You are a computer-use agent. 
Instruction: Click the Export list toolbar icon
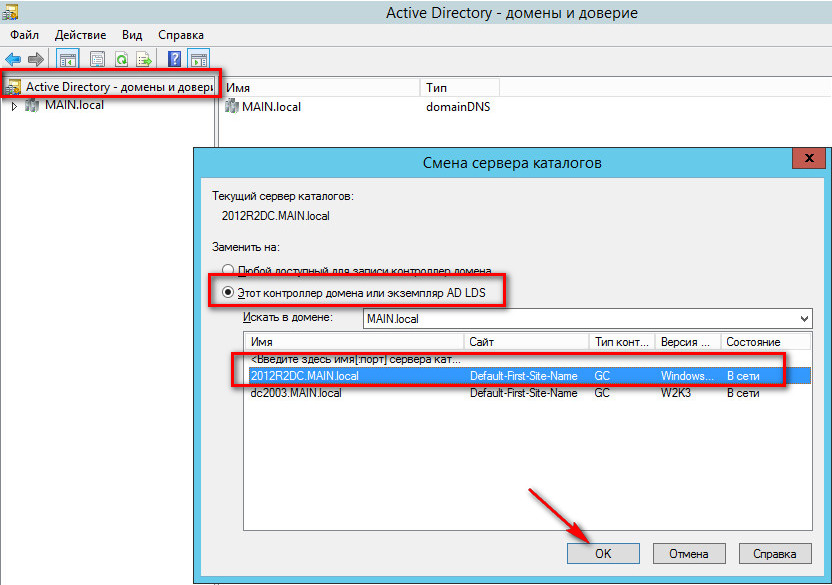point(144,59)
